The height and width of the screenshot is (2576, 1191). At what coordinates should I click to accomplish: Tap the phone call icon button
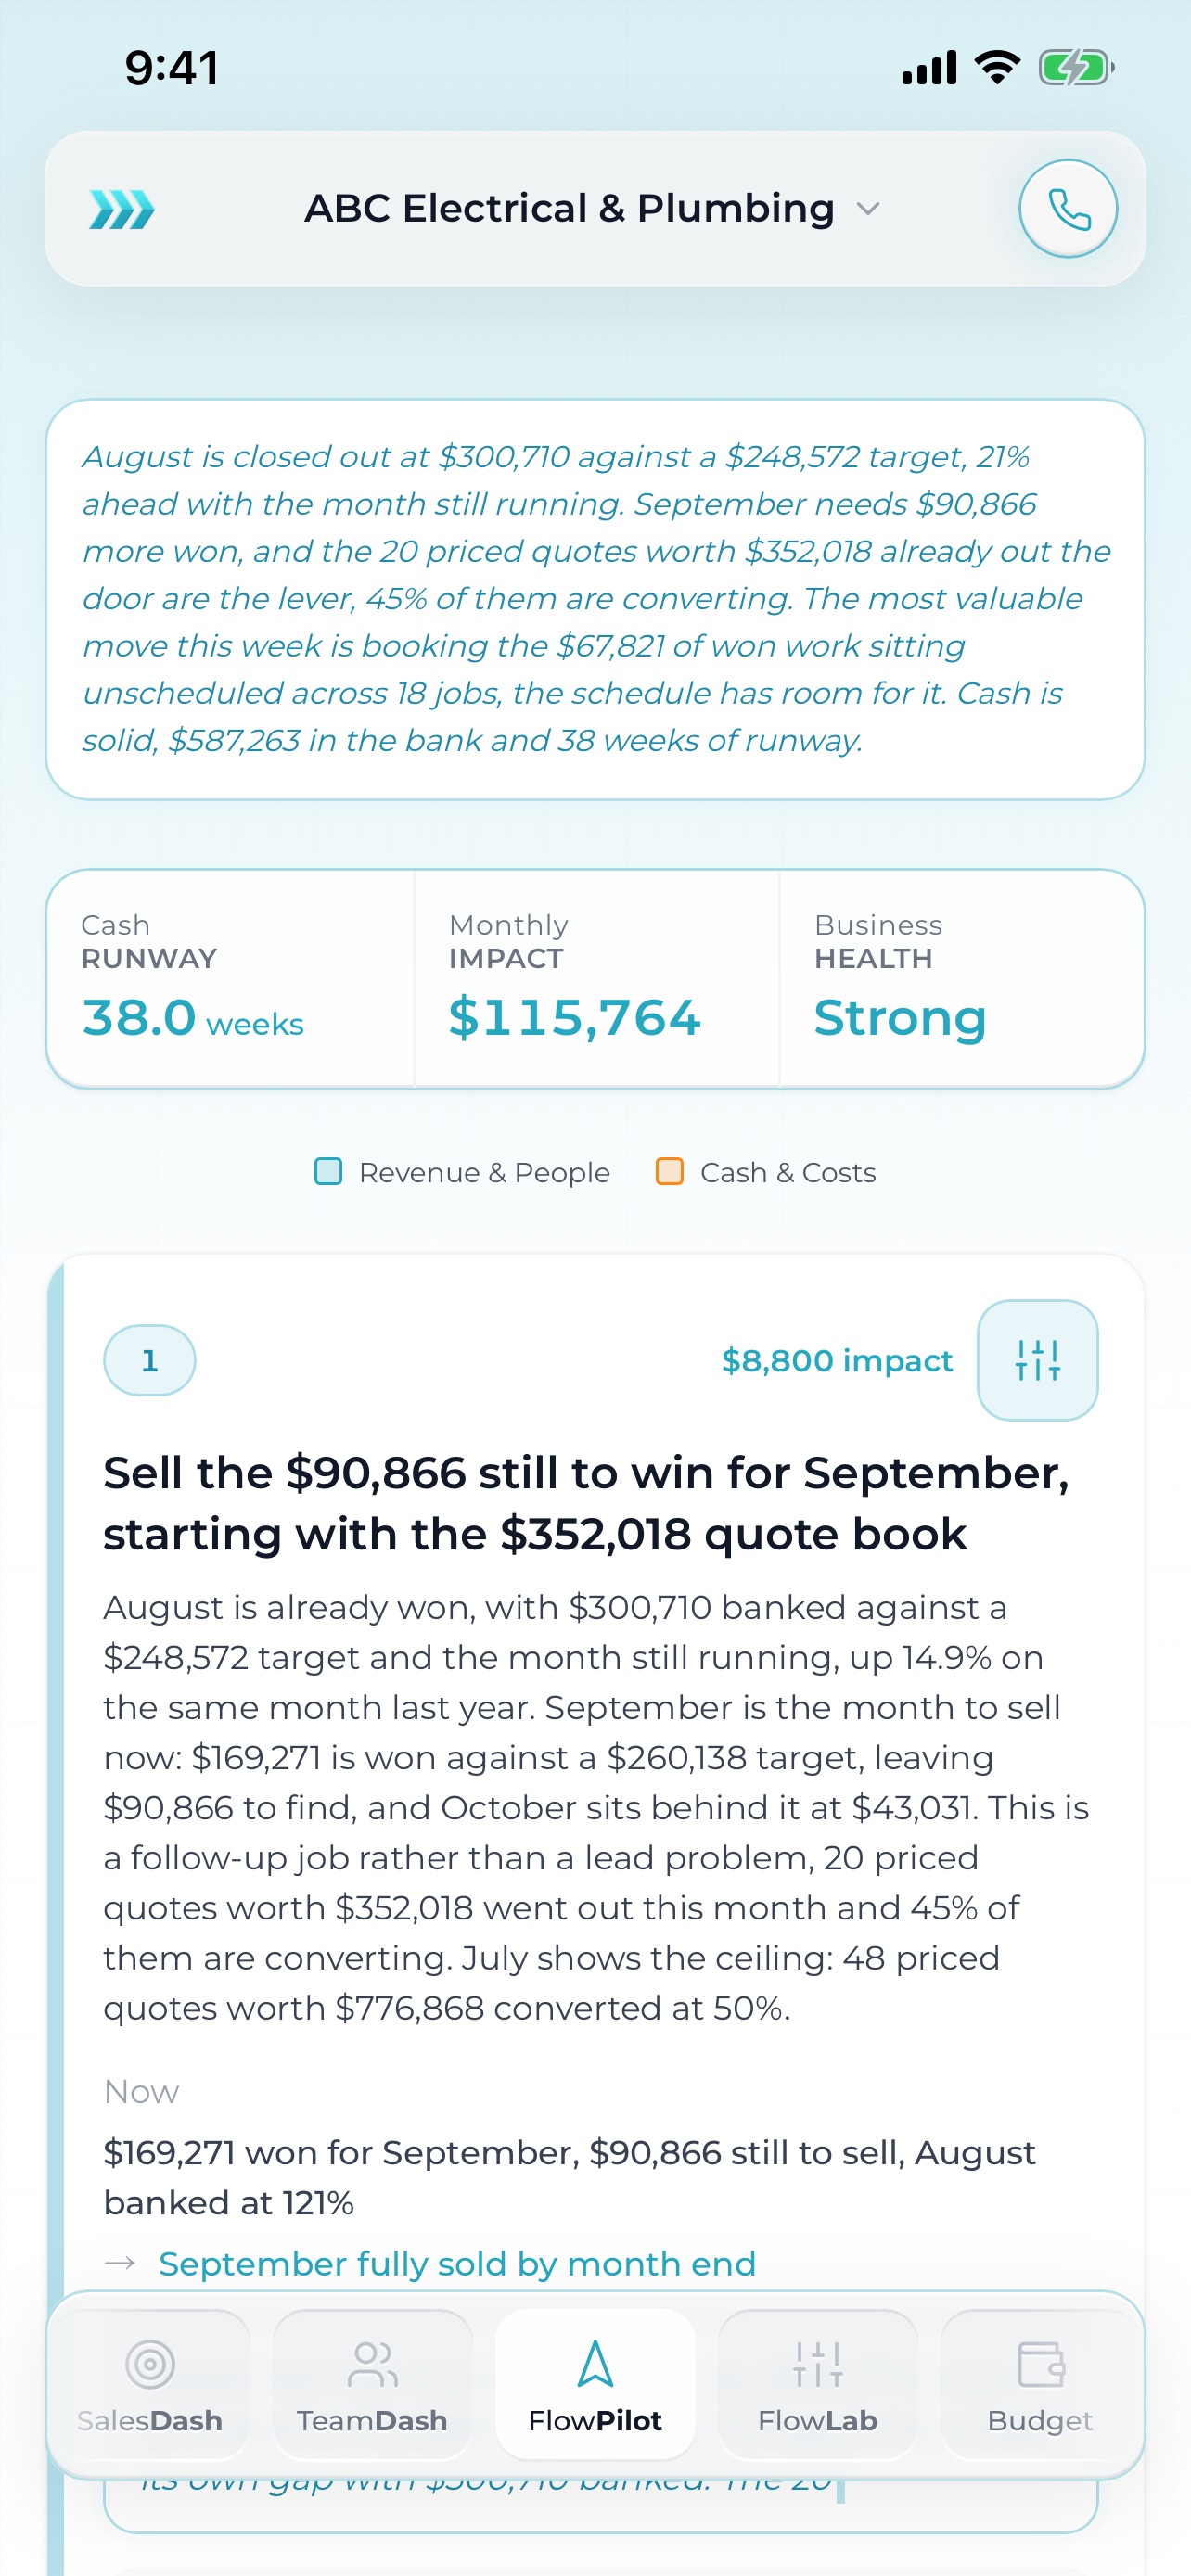pos(1067,209)
